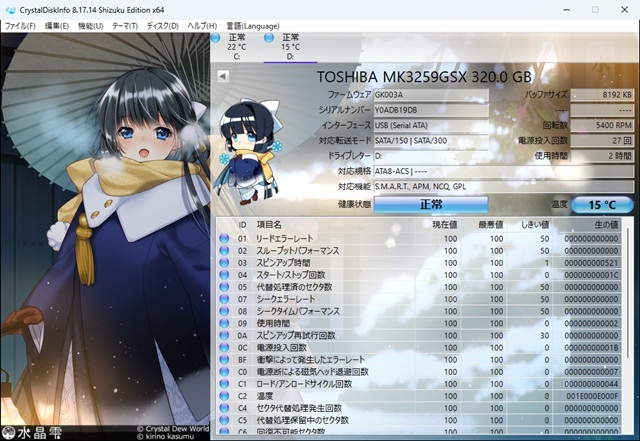Image resolution: width=640 pixels, height=441 pixels.
Task: Click the CrystalDiskInfo title bar app icon
Action: pyautogui.click(x=9, y=8)
